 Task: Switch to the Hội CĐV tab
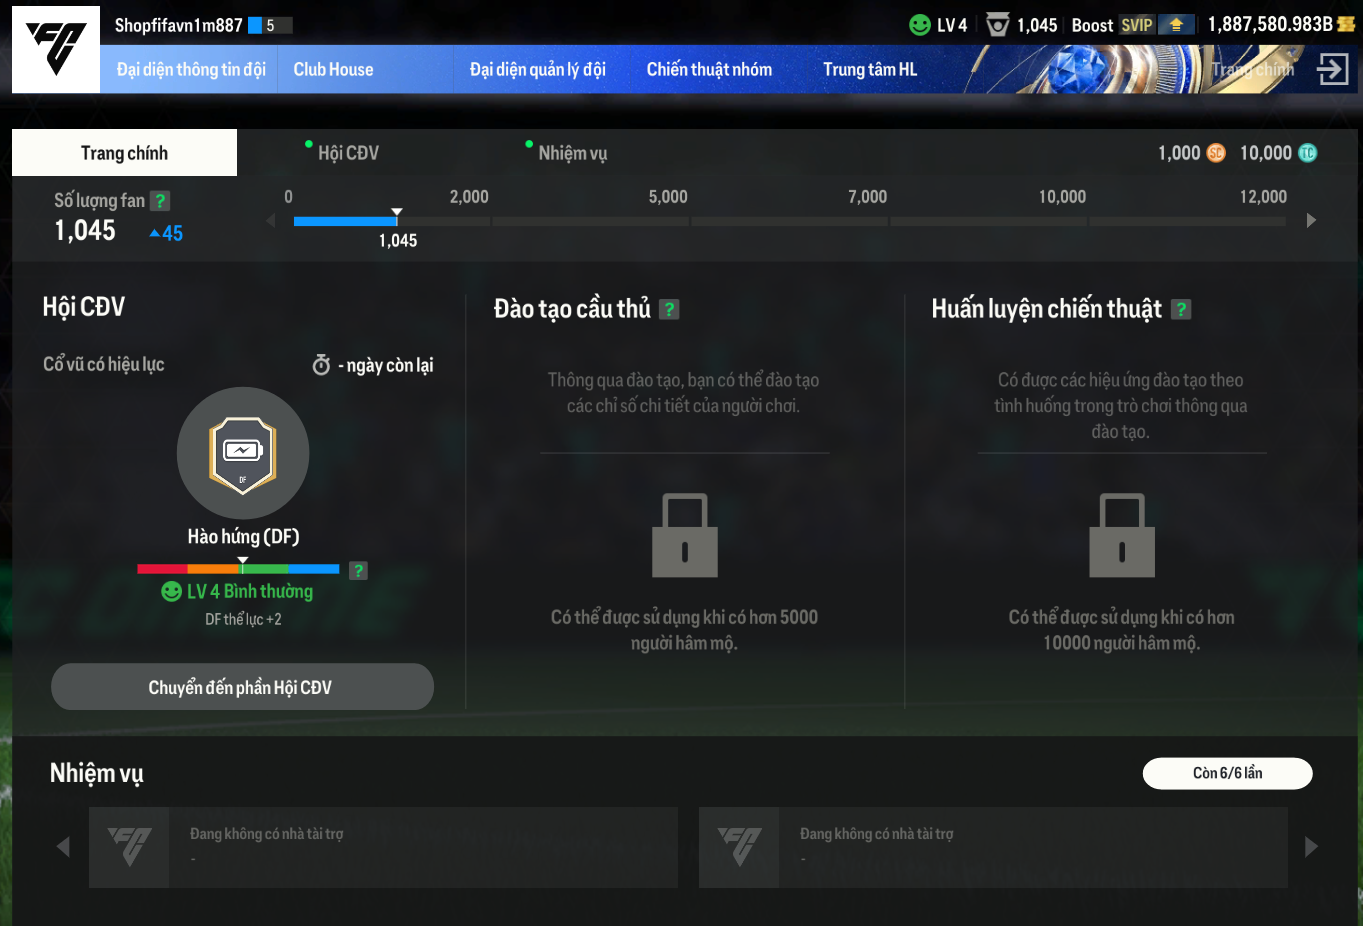point(347,153)
